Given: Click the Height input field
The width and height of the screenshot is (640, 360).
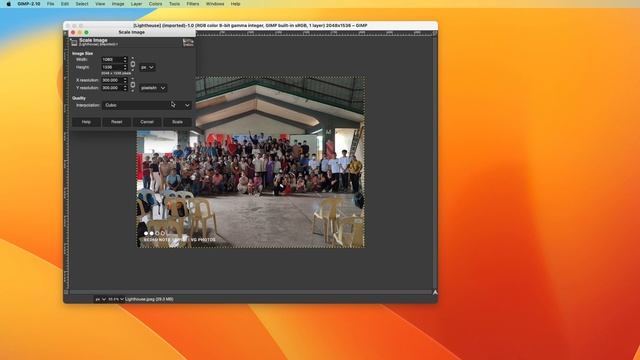Looking at the screenshot, I should [112, 67].
